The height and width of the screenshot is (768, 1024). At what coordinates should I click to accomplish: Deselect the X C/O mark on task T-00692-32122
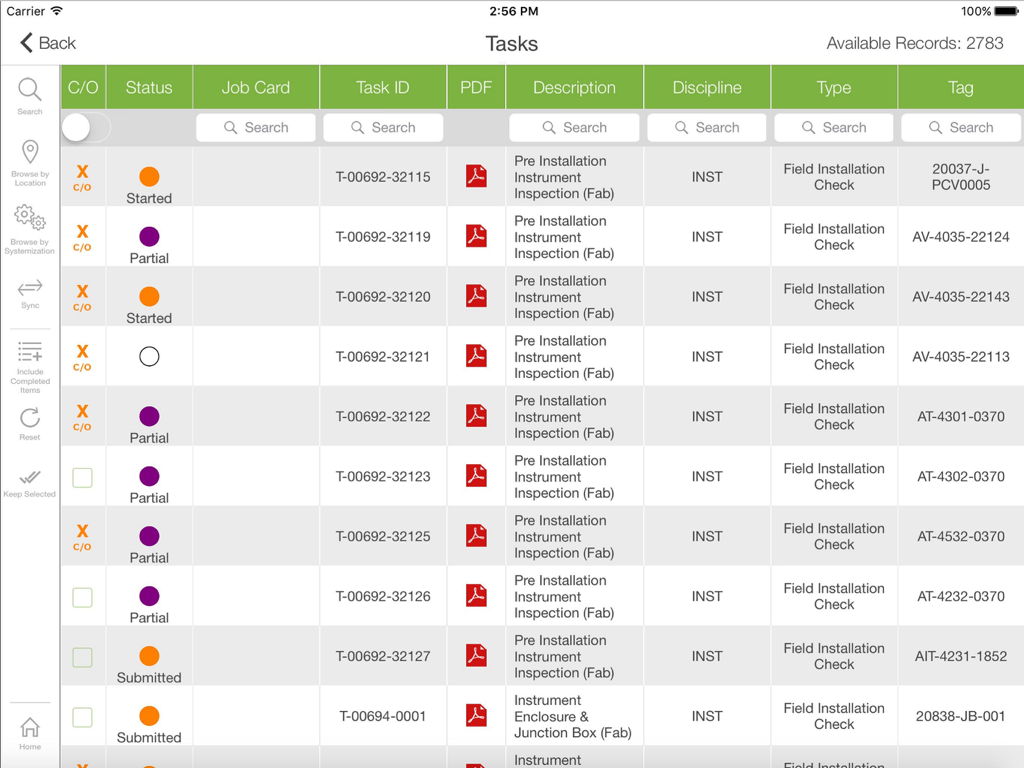[x=83, y=416]
